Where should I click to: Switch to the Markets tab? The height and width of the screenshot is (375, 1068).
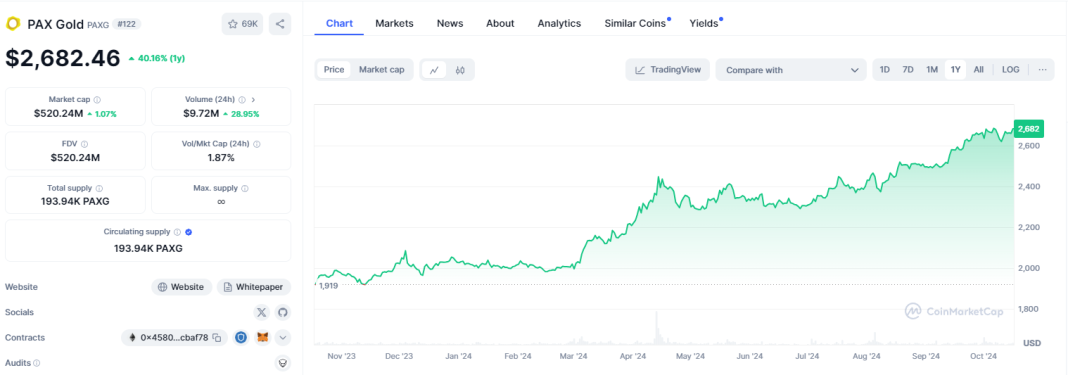[394, 23]
